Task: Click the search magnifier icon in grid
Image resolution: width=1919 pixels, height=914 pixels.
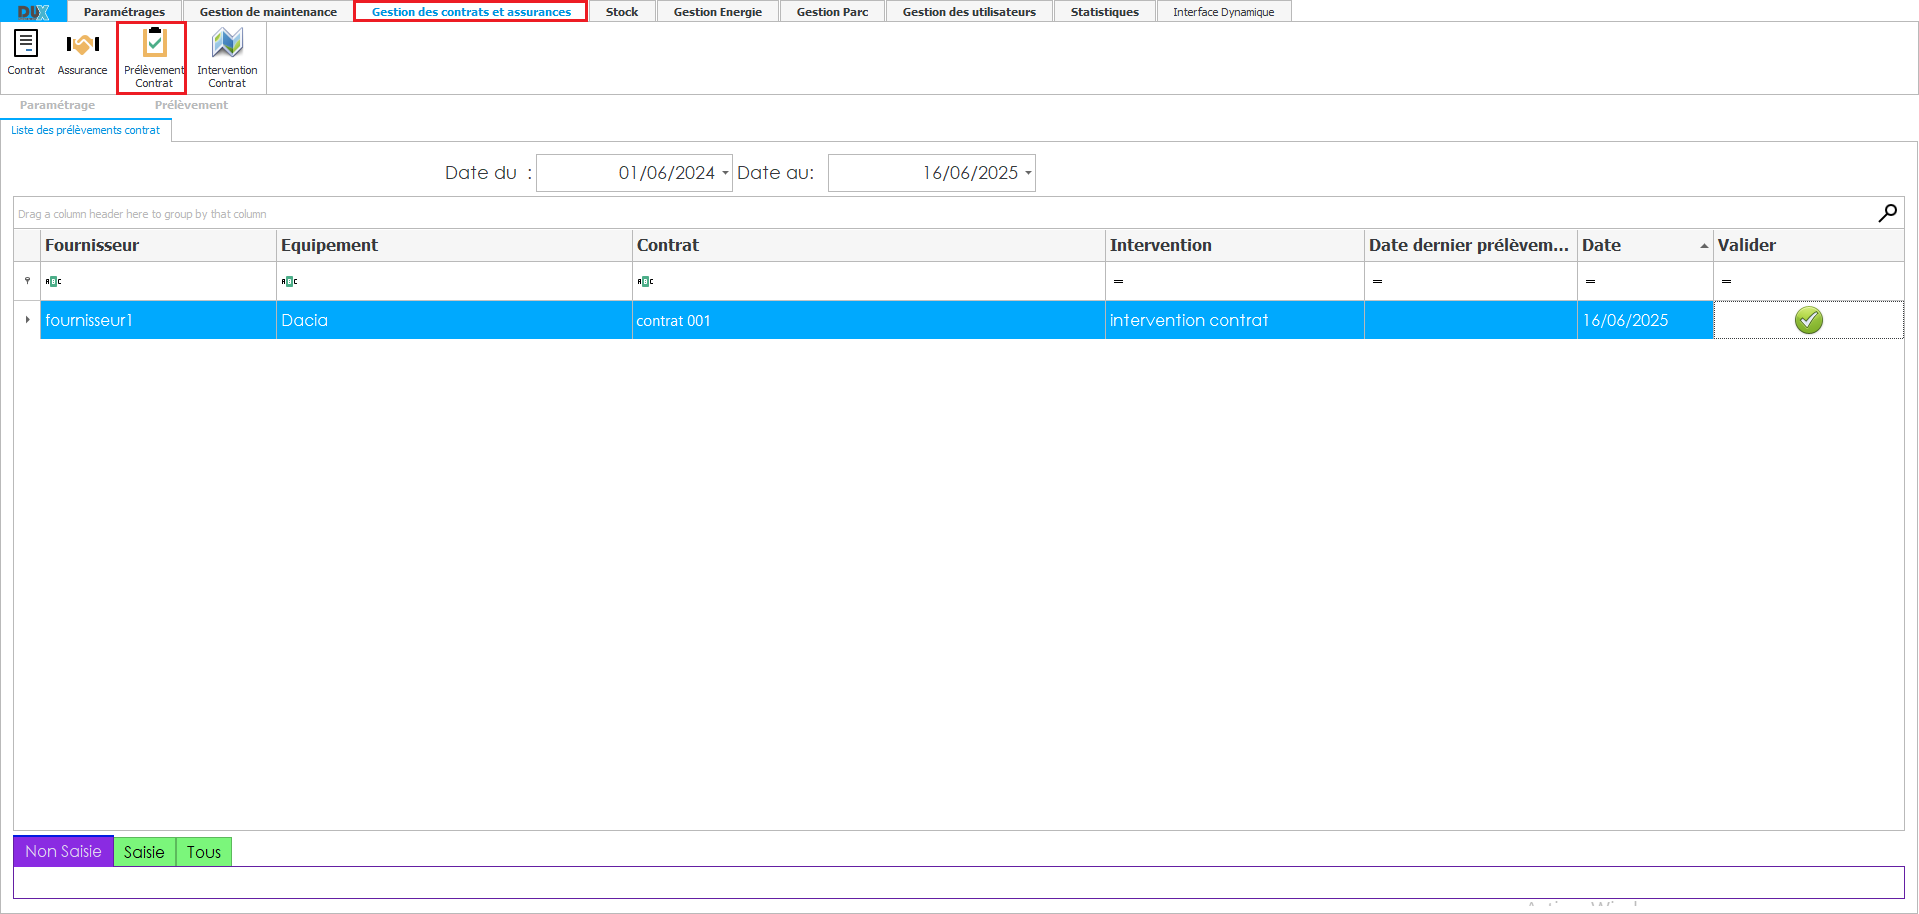Action: click(1887, 213)
